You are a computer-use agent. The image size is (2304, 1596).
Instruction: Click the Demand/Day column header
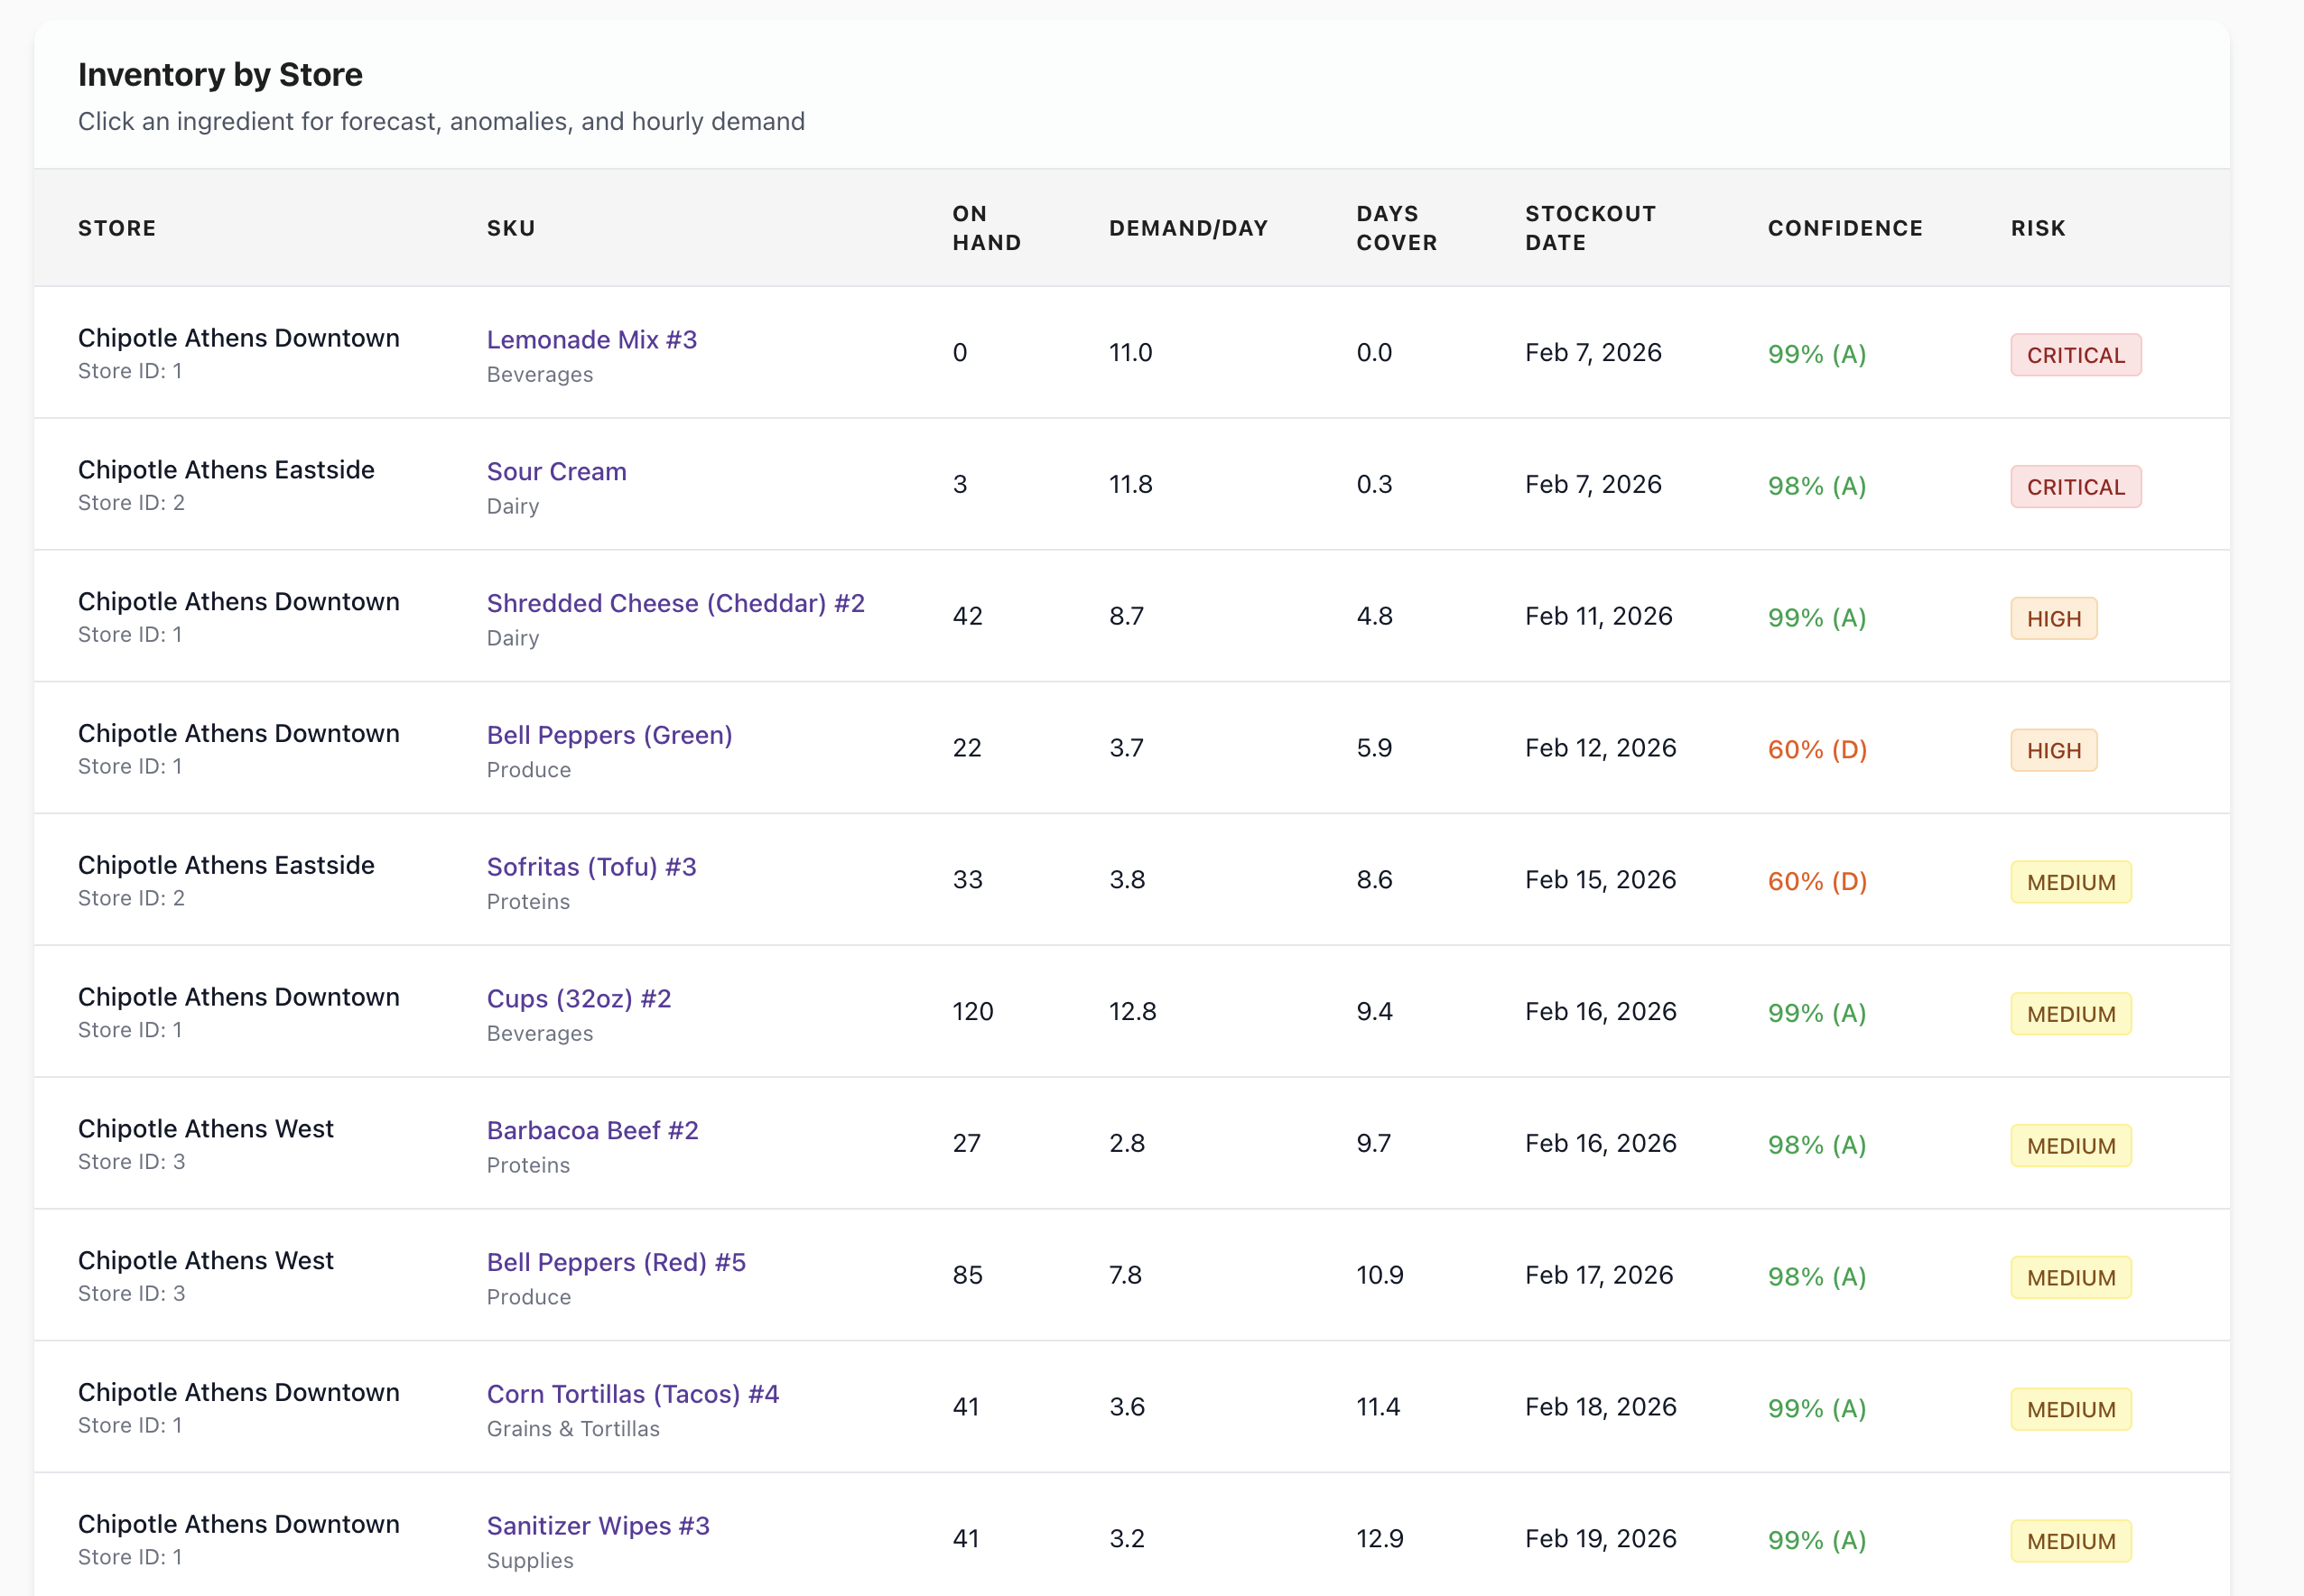(x=1187, y=229)
